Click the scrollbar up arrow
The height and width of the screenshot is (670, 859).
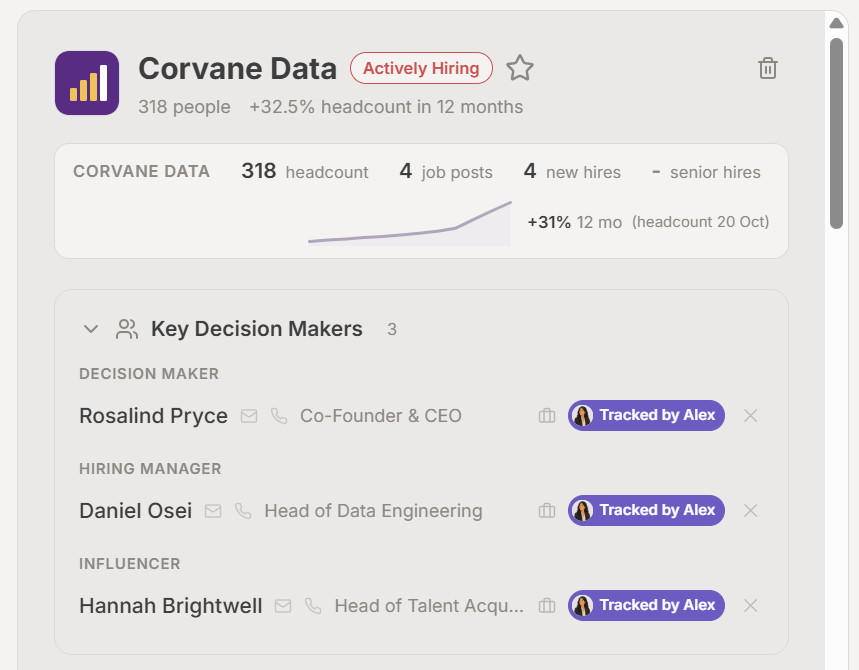pos(836,23)
